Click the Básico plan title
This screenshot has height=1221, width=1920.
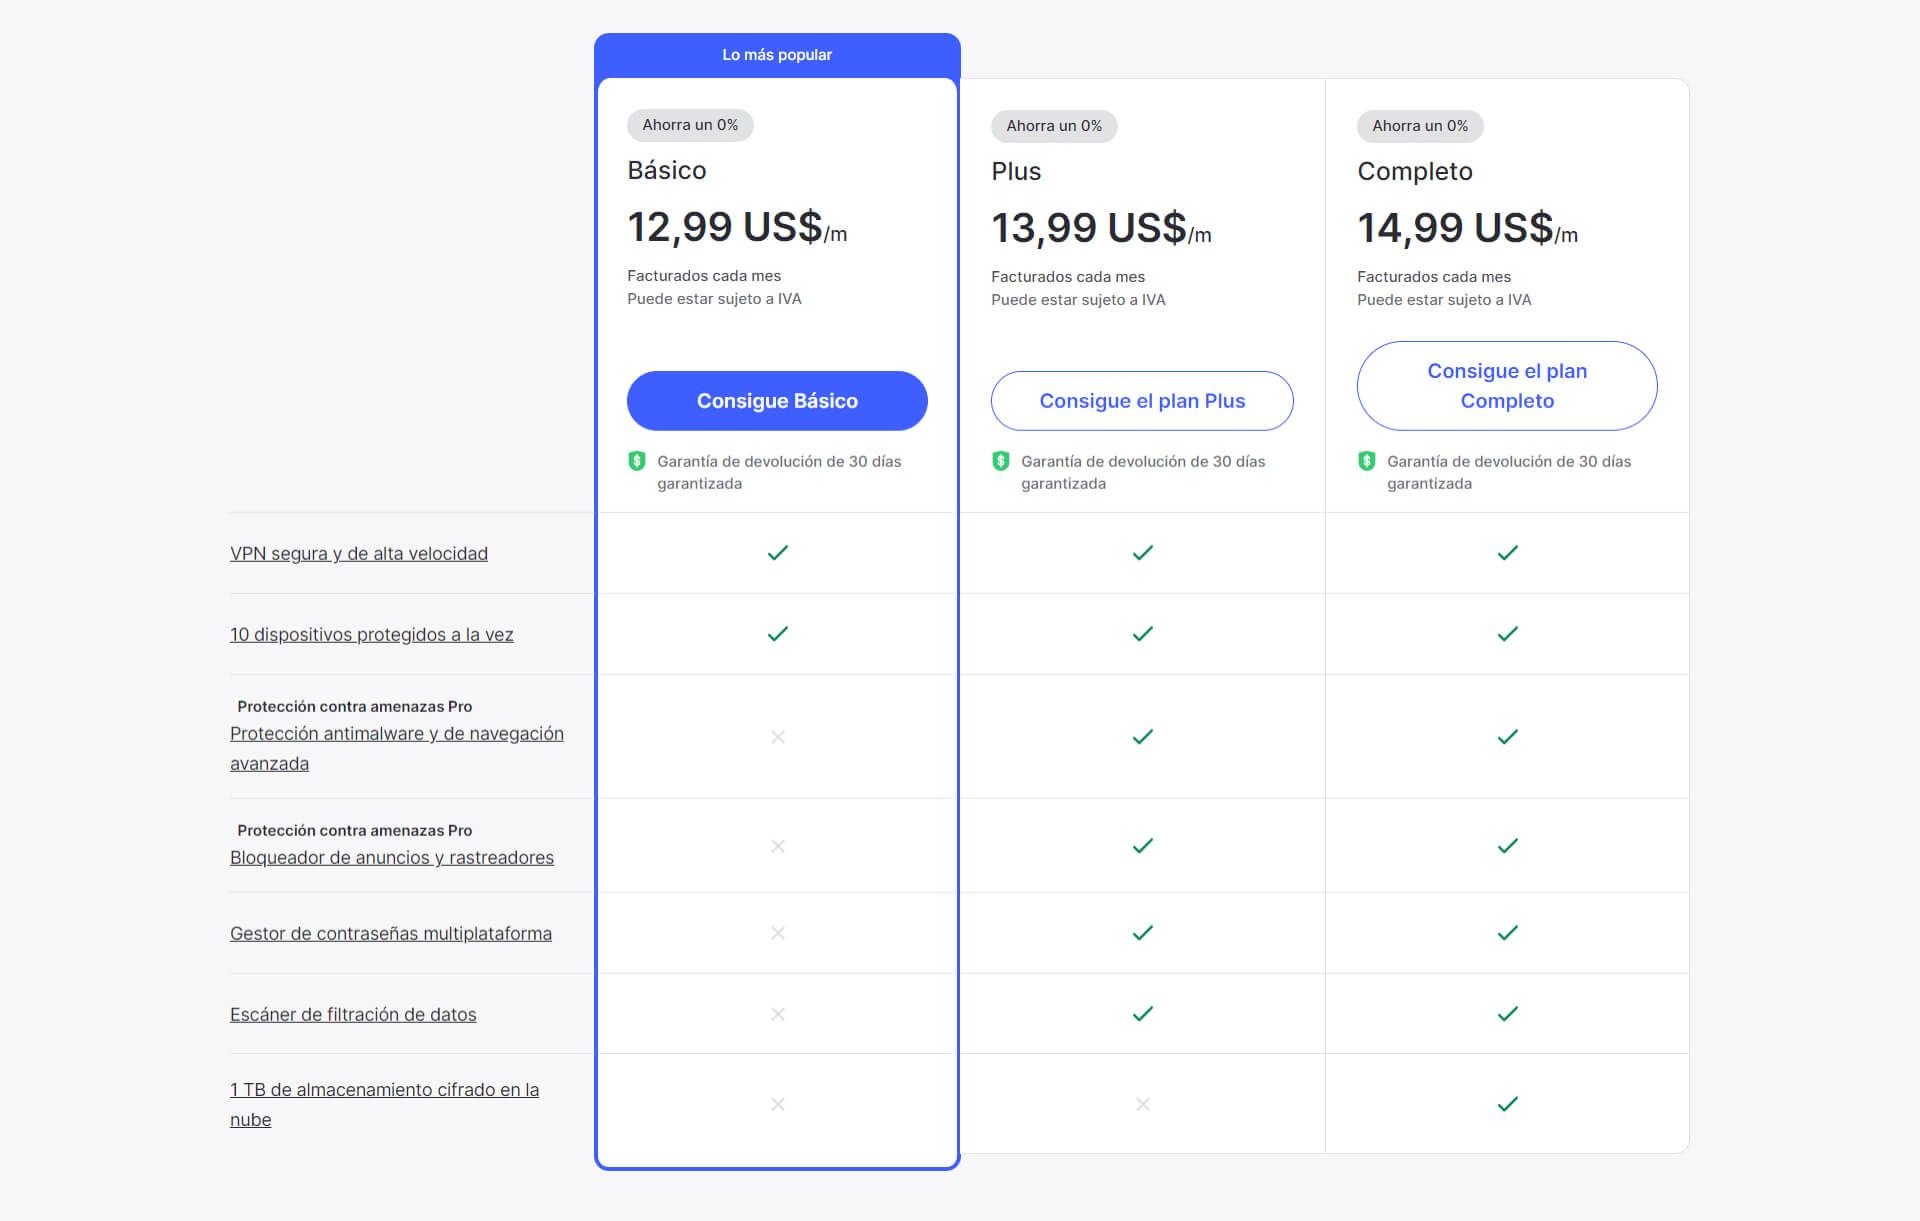pyautogui.click(x=667, y=170)
